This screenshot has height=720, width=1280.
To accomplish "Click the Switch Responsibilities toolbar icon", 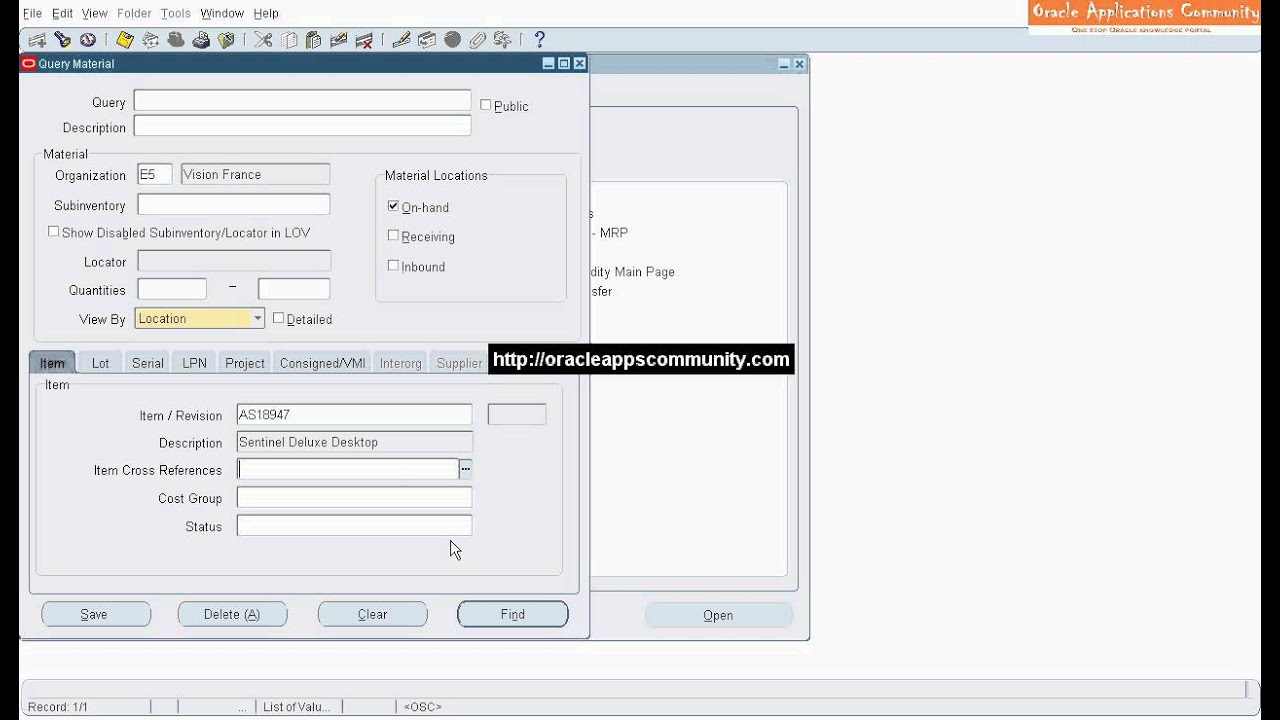I will [x=176, y=40].
